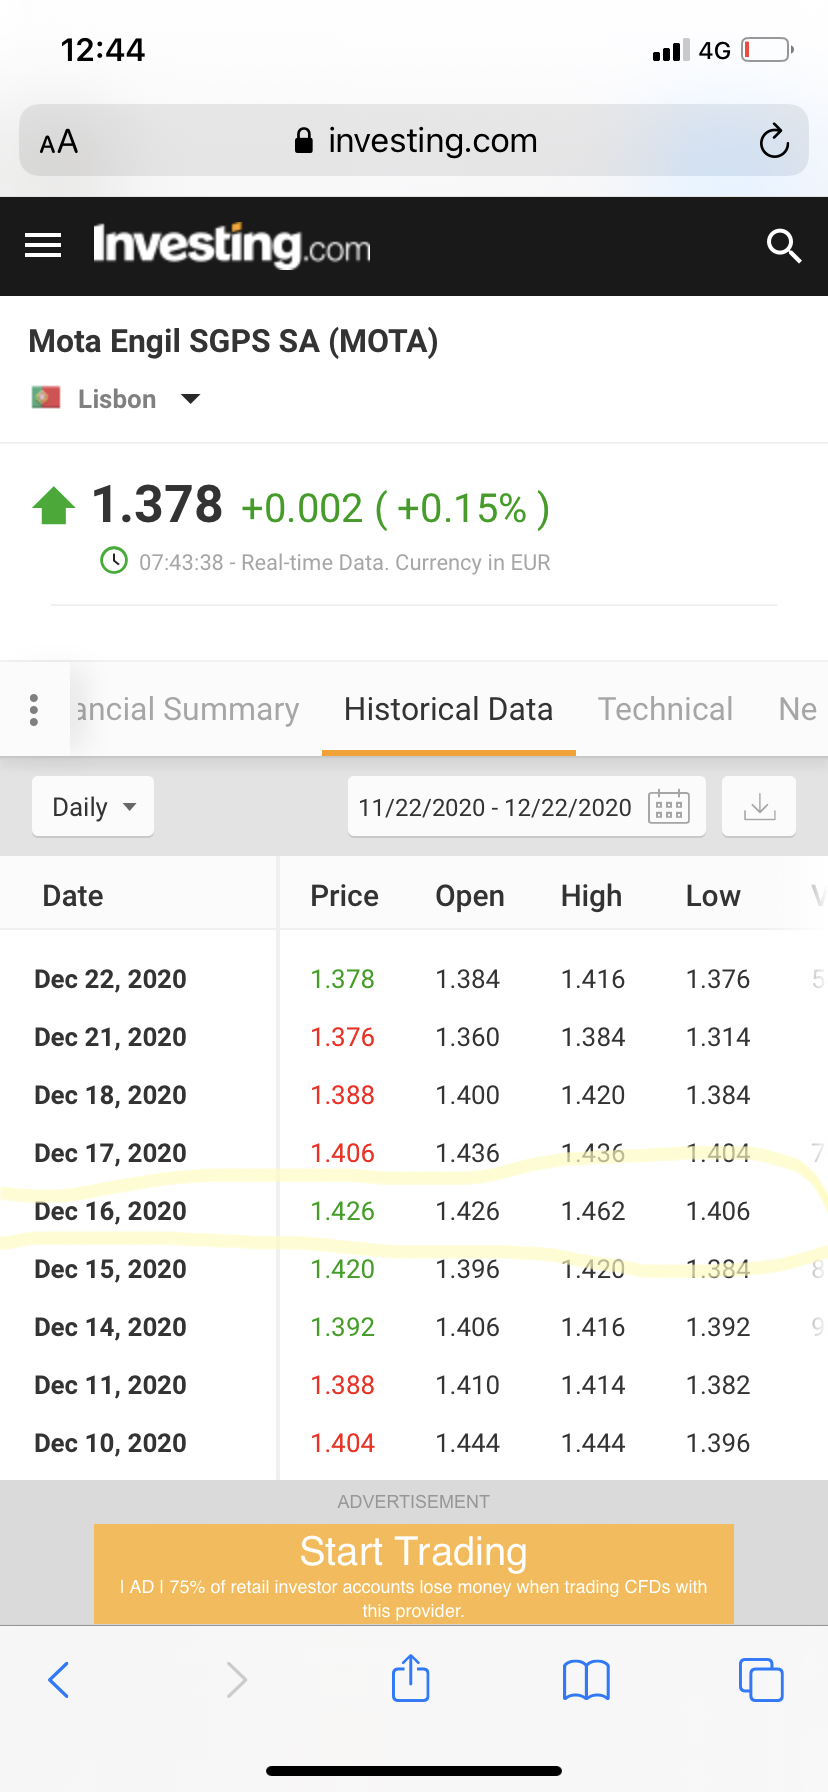Open the Daily timeframe dropdown
Image resolution: width=828 pixels, height=1792 pixels.
point(93,807)
